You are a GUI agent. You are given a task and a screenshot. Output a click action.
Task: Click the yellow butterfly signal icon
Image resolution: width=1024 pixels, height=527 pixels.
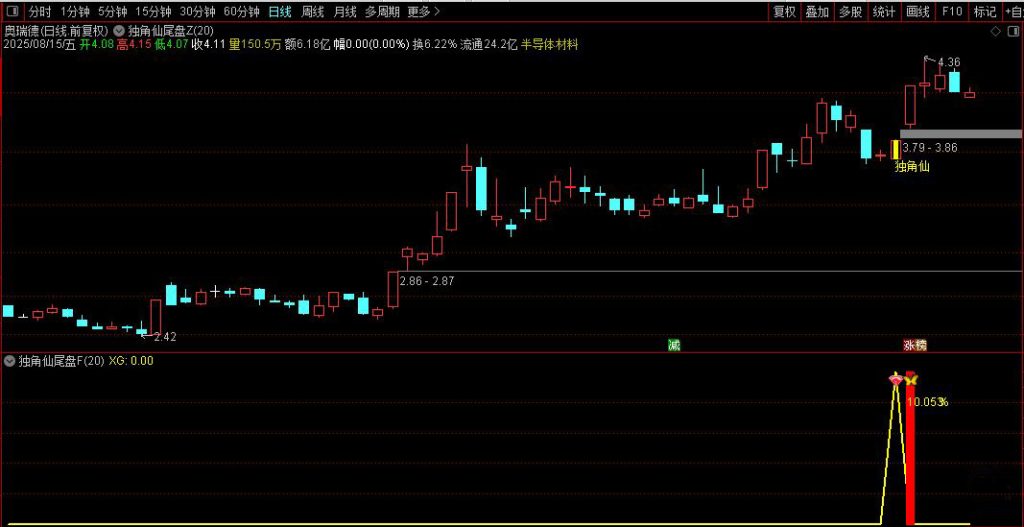click(911, 379)
